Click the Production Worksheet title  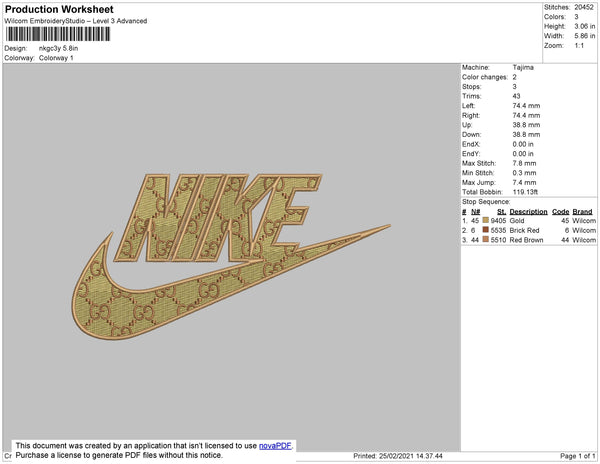(x=59, y=10)
